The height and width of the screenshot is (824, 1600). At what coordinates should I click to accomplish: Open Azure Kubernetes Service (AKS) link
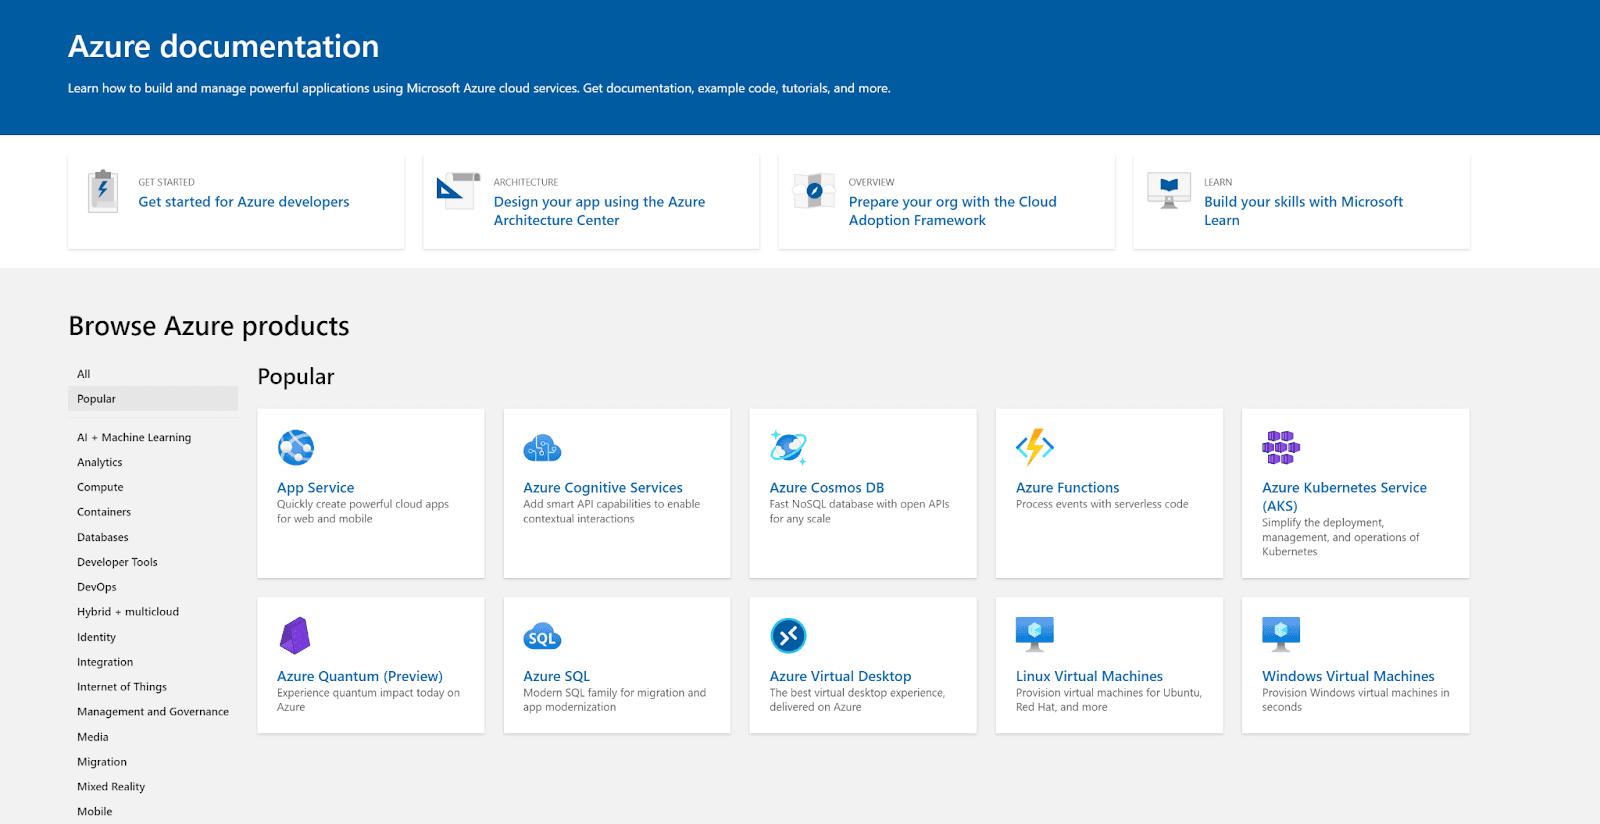(x=1345, y=497)
